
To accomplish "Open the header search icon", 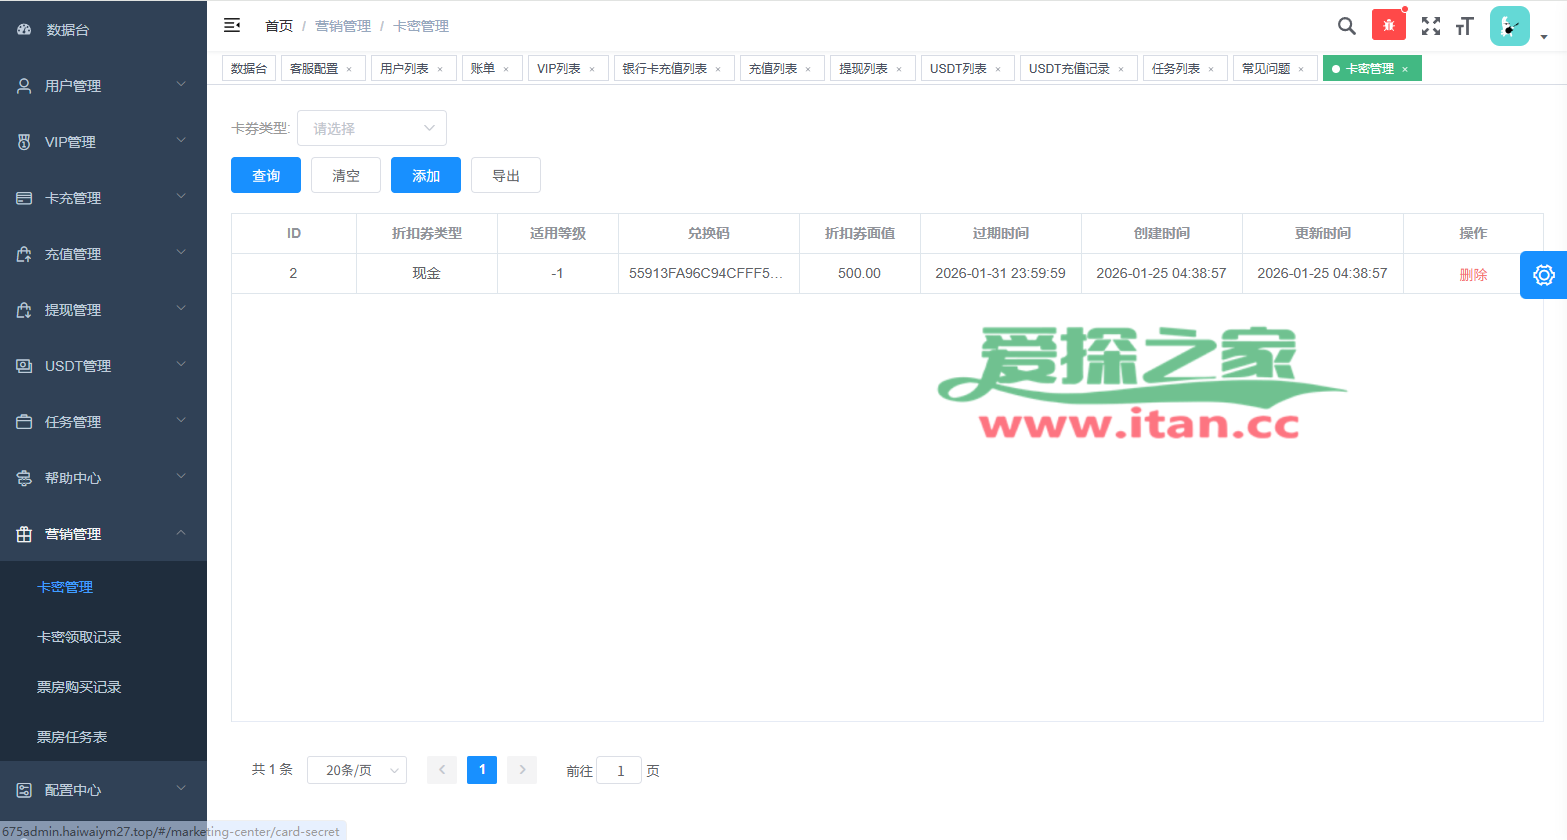I will [1346, 26].
